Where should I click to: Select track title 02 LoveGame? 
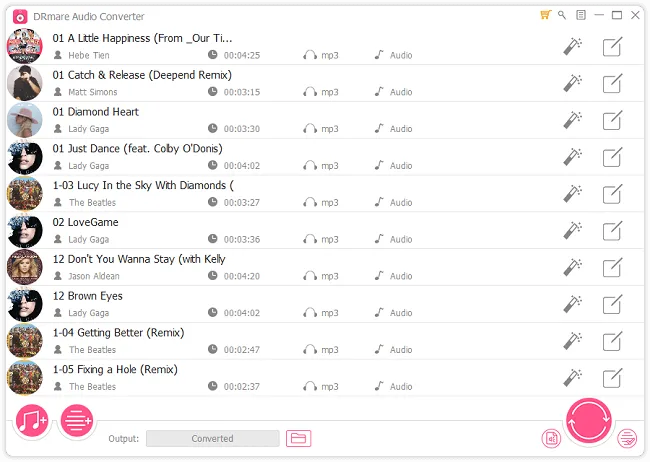[85, 222]
